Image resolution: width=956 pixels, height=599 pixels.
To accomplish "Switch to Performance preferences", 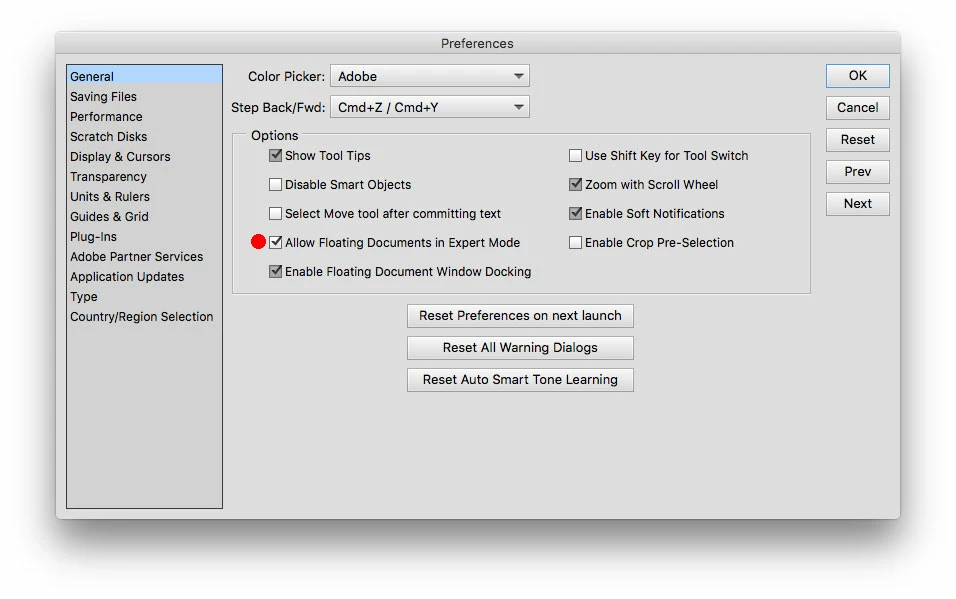I will [144, 117].
